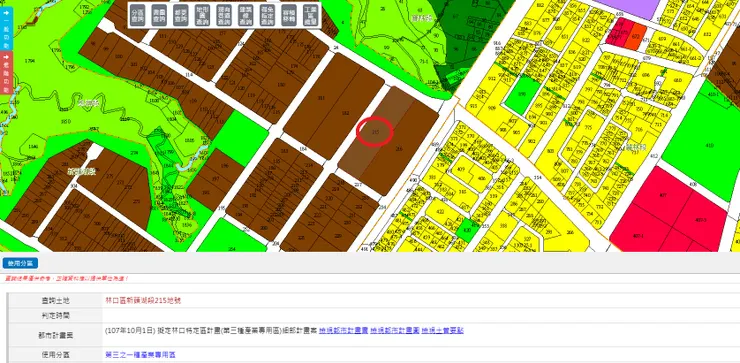This screenshot has width=740, height=363.
Task: Open the 檢視土管要點 link
Action: click(x=443, y=330)
